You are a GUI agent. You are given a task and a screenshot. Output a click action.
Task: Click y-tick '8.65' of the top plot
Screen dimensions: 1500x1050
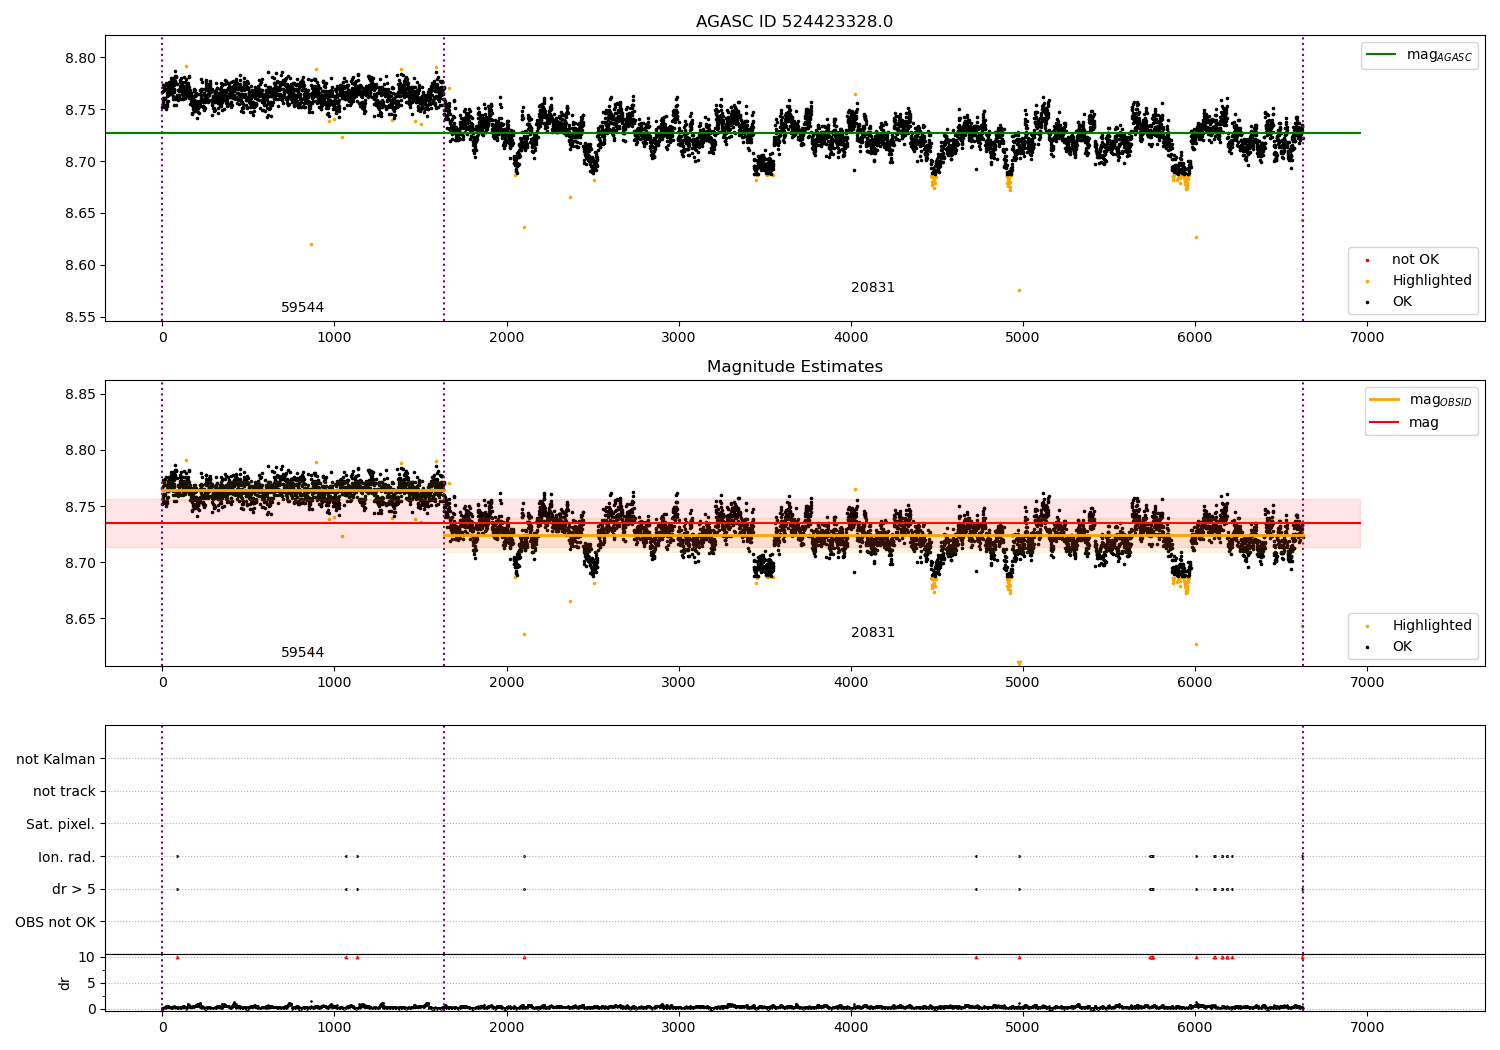pos(81,214)
